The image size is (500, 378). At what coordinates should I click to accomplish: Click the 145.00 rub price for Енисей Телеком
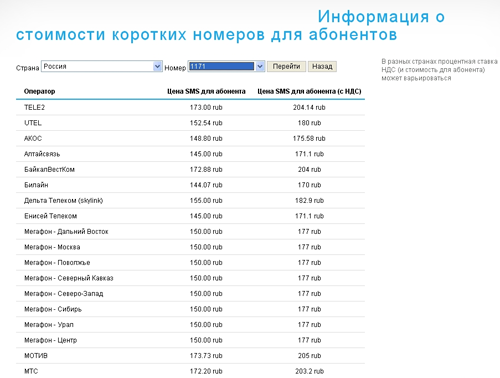206,216
